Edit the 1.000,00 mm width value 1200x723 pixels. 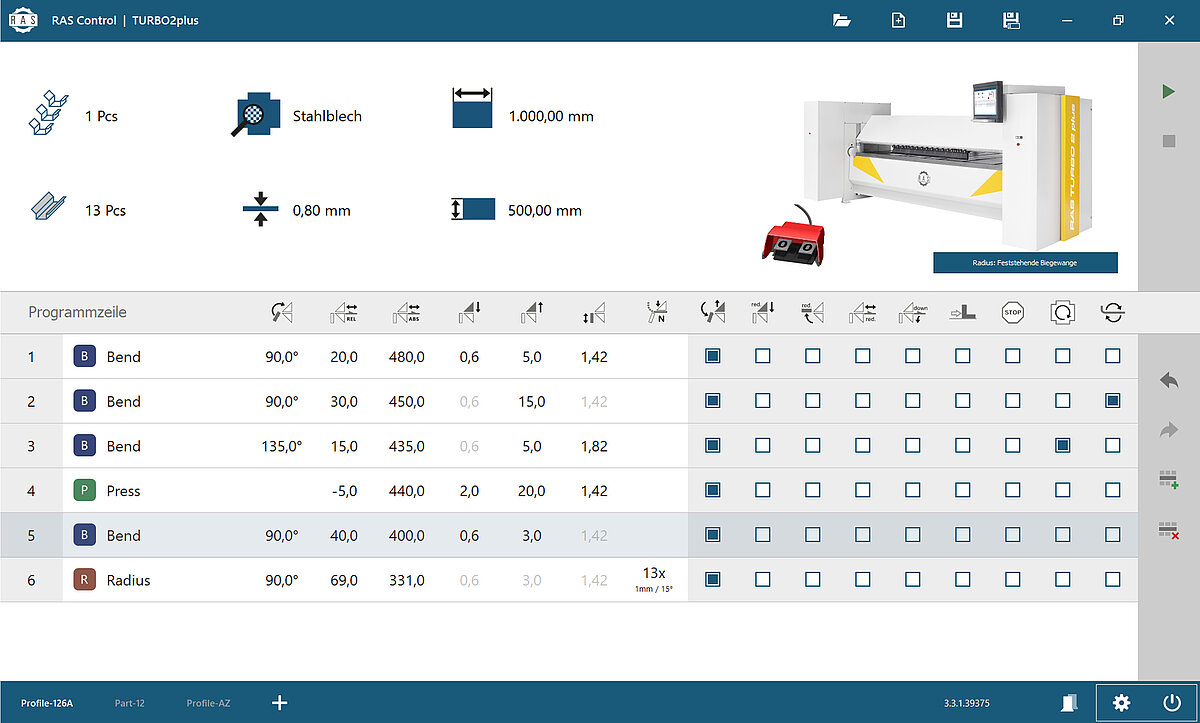(551, 116)
